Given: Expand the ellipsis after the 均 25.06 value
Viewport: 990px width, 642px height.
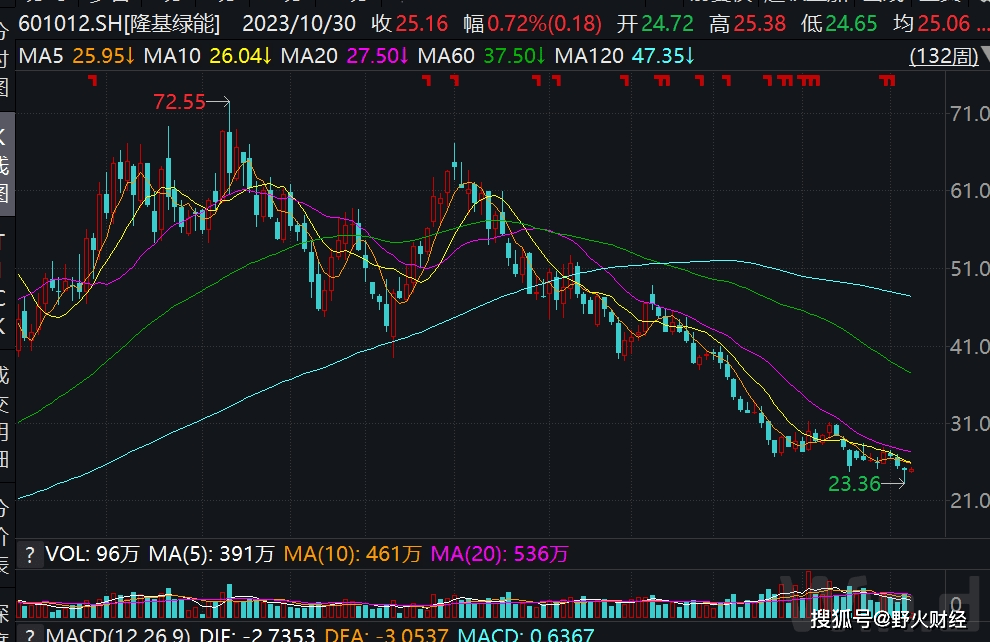Looking at the screenshot, I should pyautogui.click(x=982, y=22).
